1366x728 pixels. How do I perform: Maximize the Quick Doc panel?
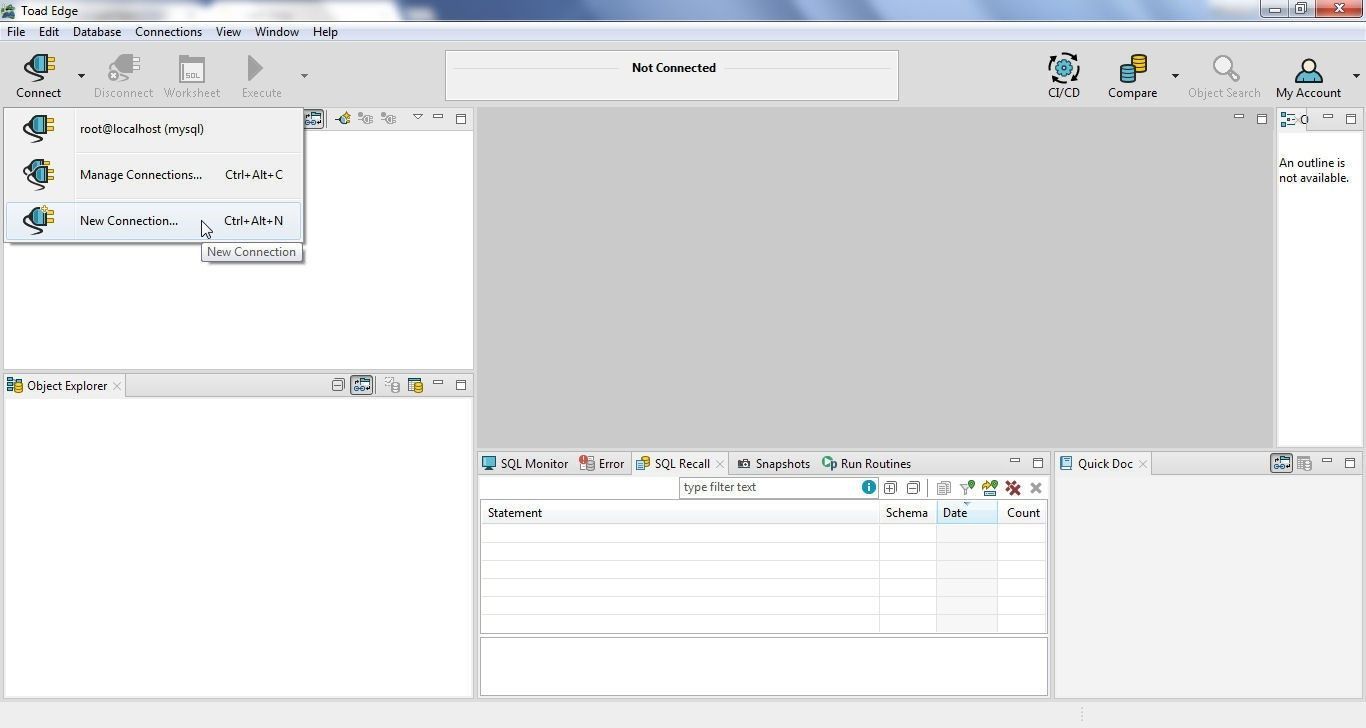(x=1350, y=463)
